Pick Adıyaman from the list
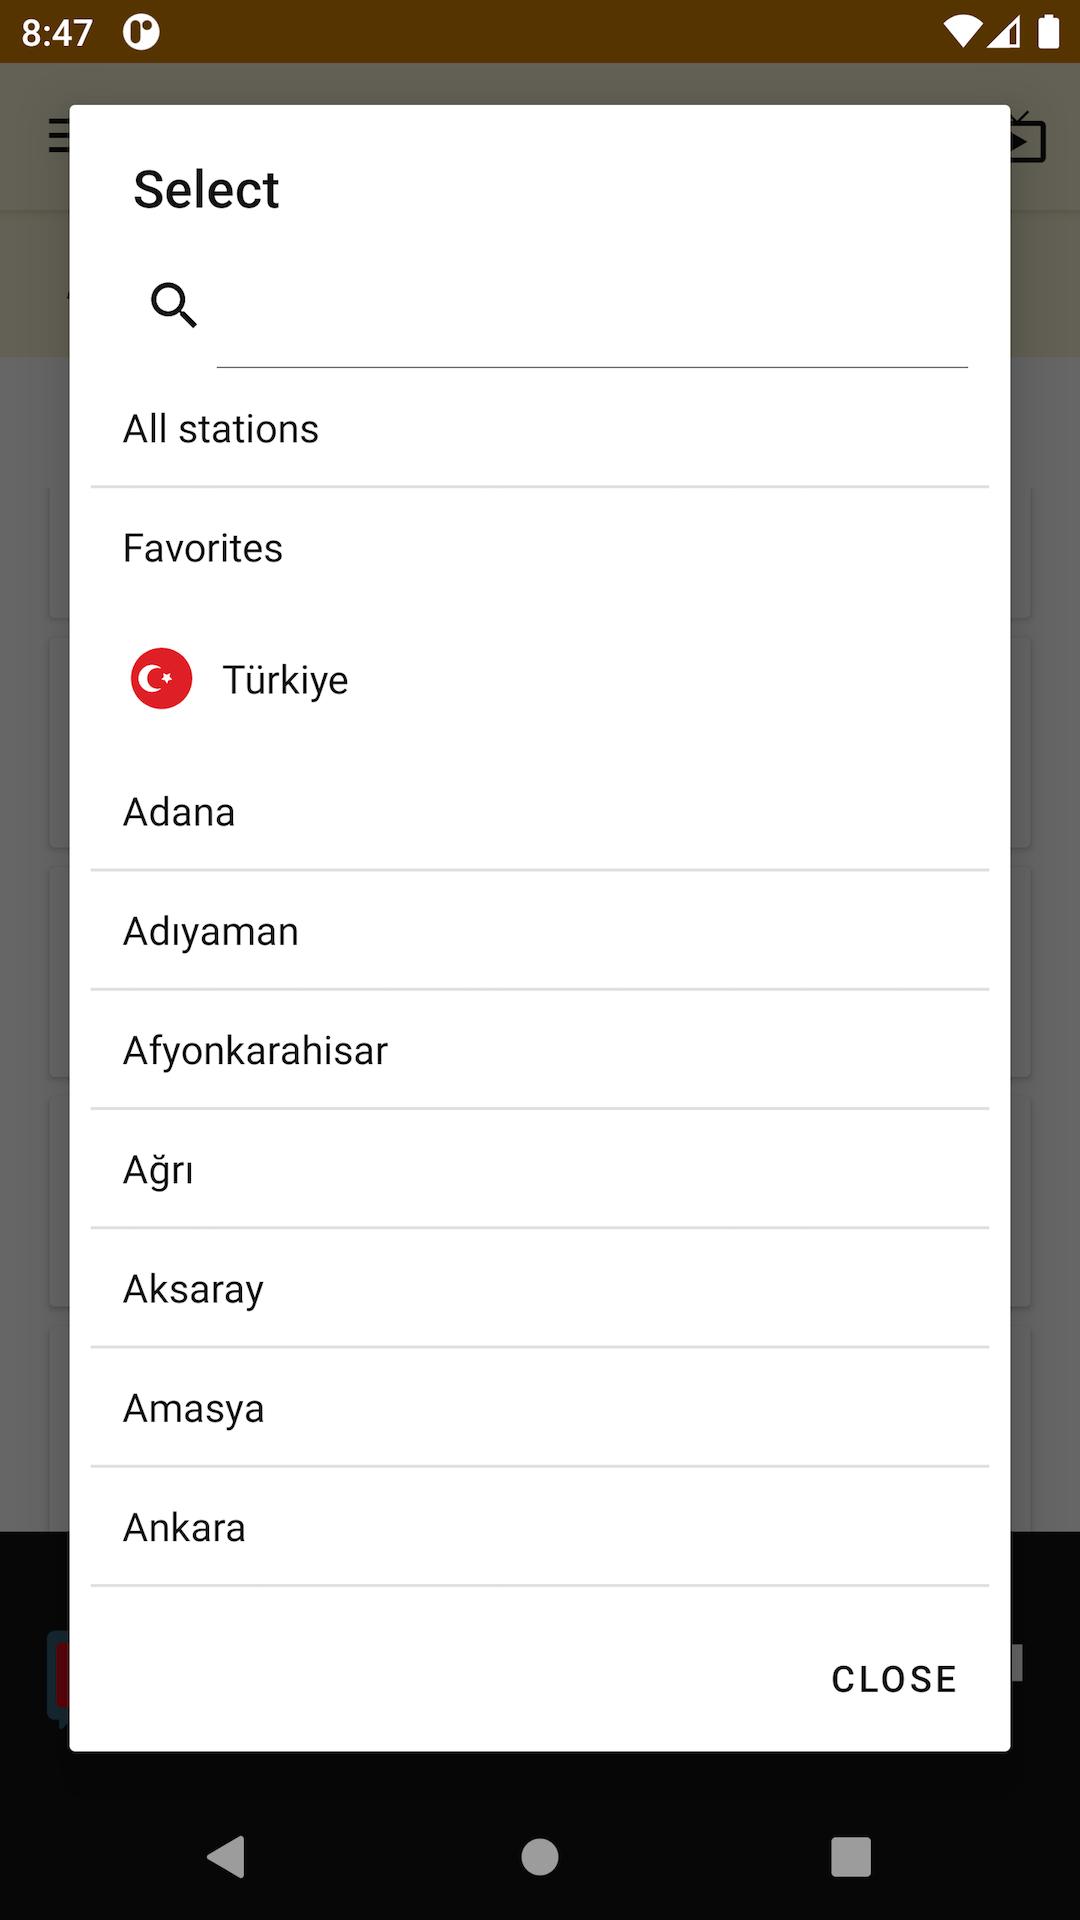Viewport: 1080px width, 1920px height. [540, 931]
